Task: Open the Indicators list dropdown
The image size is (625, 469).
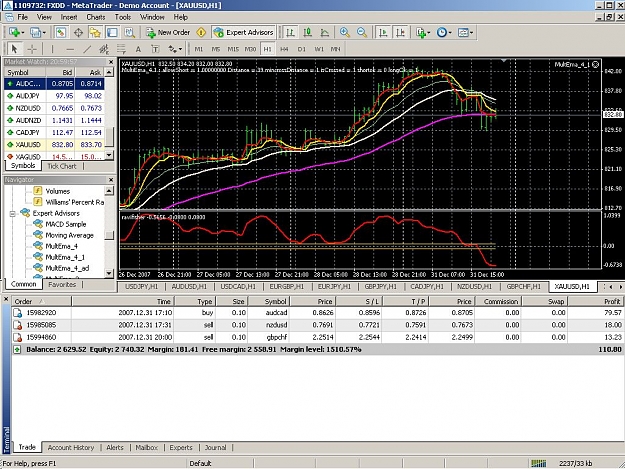Action: [423, 32]
